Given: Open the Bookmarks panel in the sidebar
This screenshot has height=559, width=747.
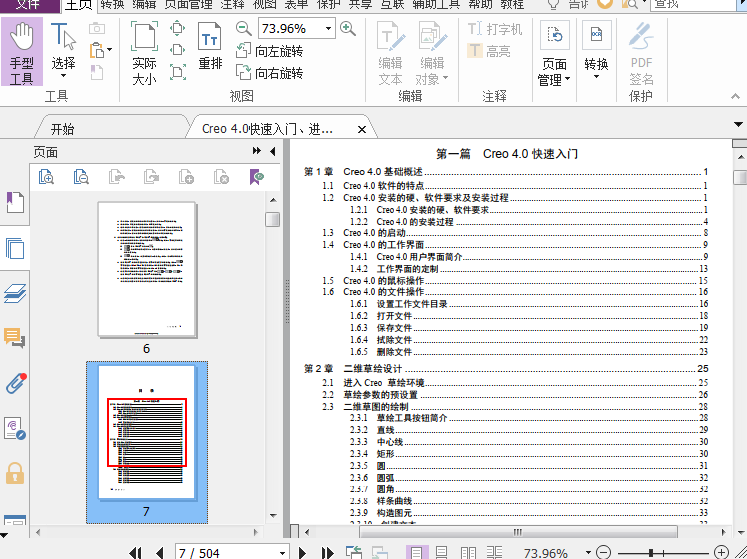Looking at the screenshot, I should 15,203.
